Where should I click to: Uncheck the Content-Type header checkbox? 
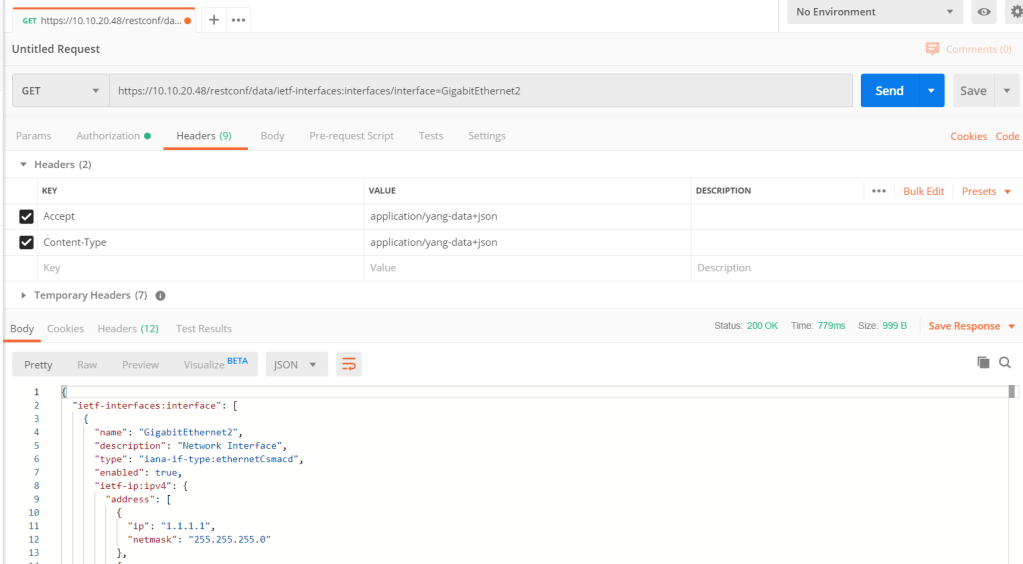click(x=27, y=243)
